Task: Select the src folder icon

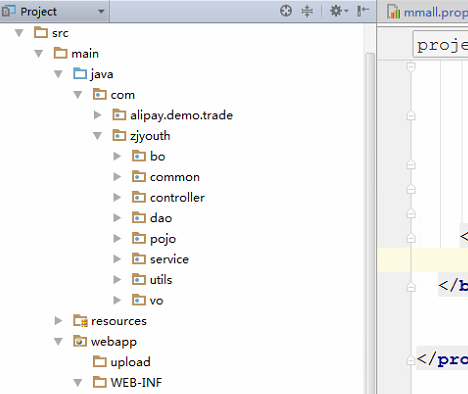Action: (41, 33)
